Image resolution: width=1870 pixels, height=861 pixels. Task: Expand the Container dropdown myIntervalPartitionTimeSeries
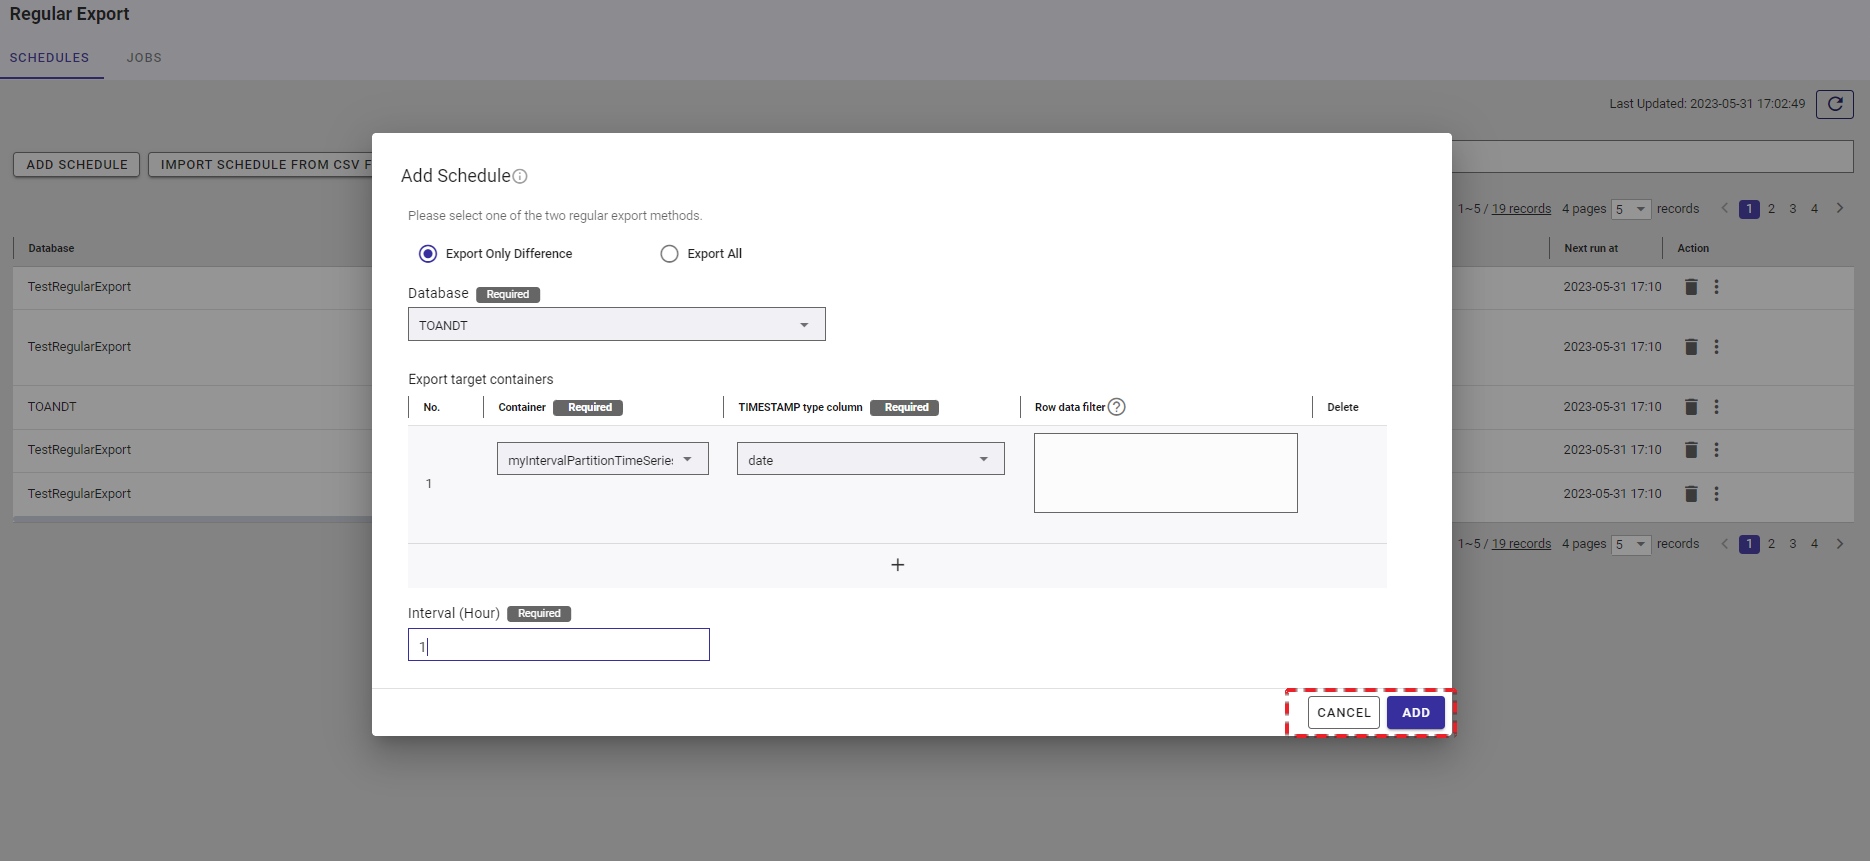pos(602,460)
